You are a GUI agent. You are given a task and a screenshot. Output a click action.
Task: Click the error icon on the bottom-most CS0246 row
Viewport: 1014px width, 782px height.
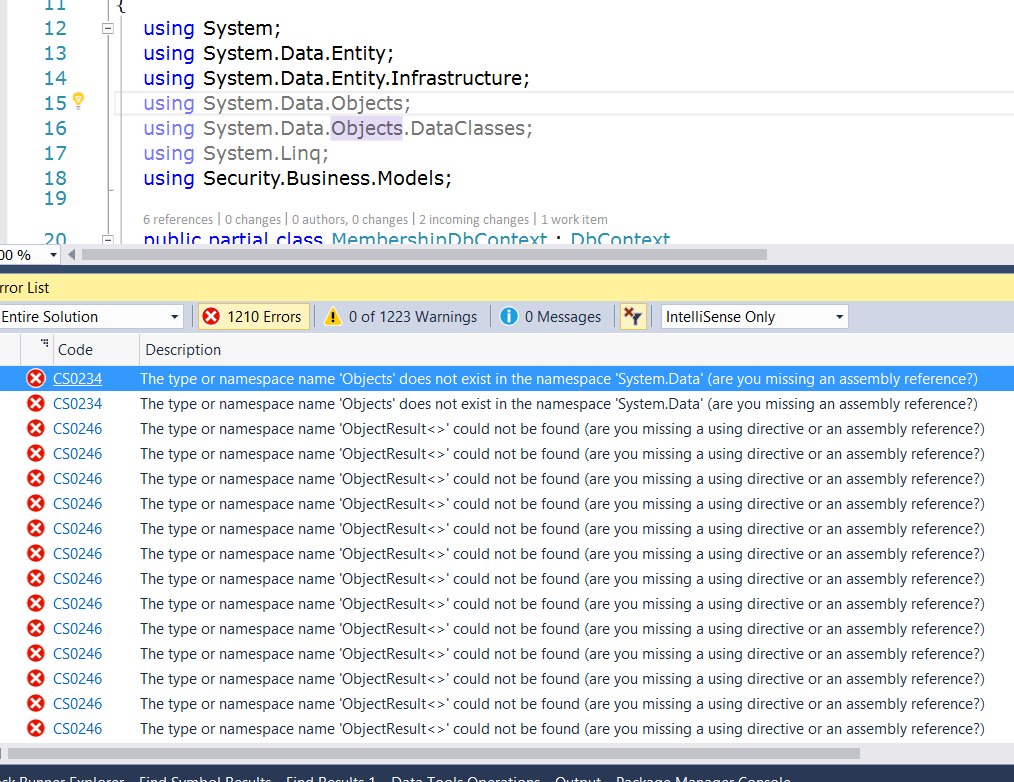click(x=36, y=728)
